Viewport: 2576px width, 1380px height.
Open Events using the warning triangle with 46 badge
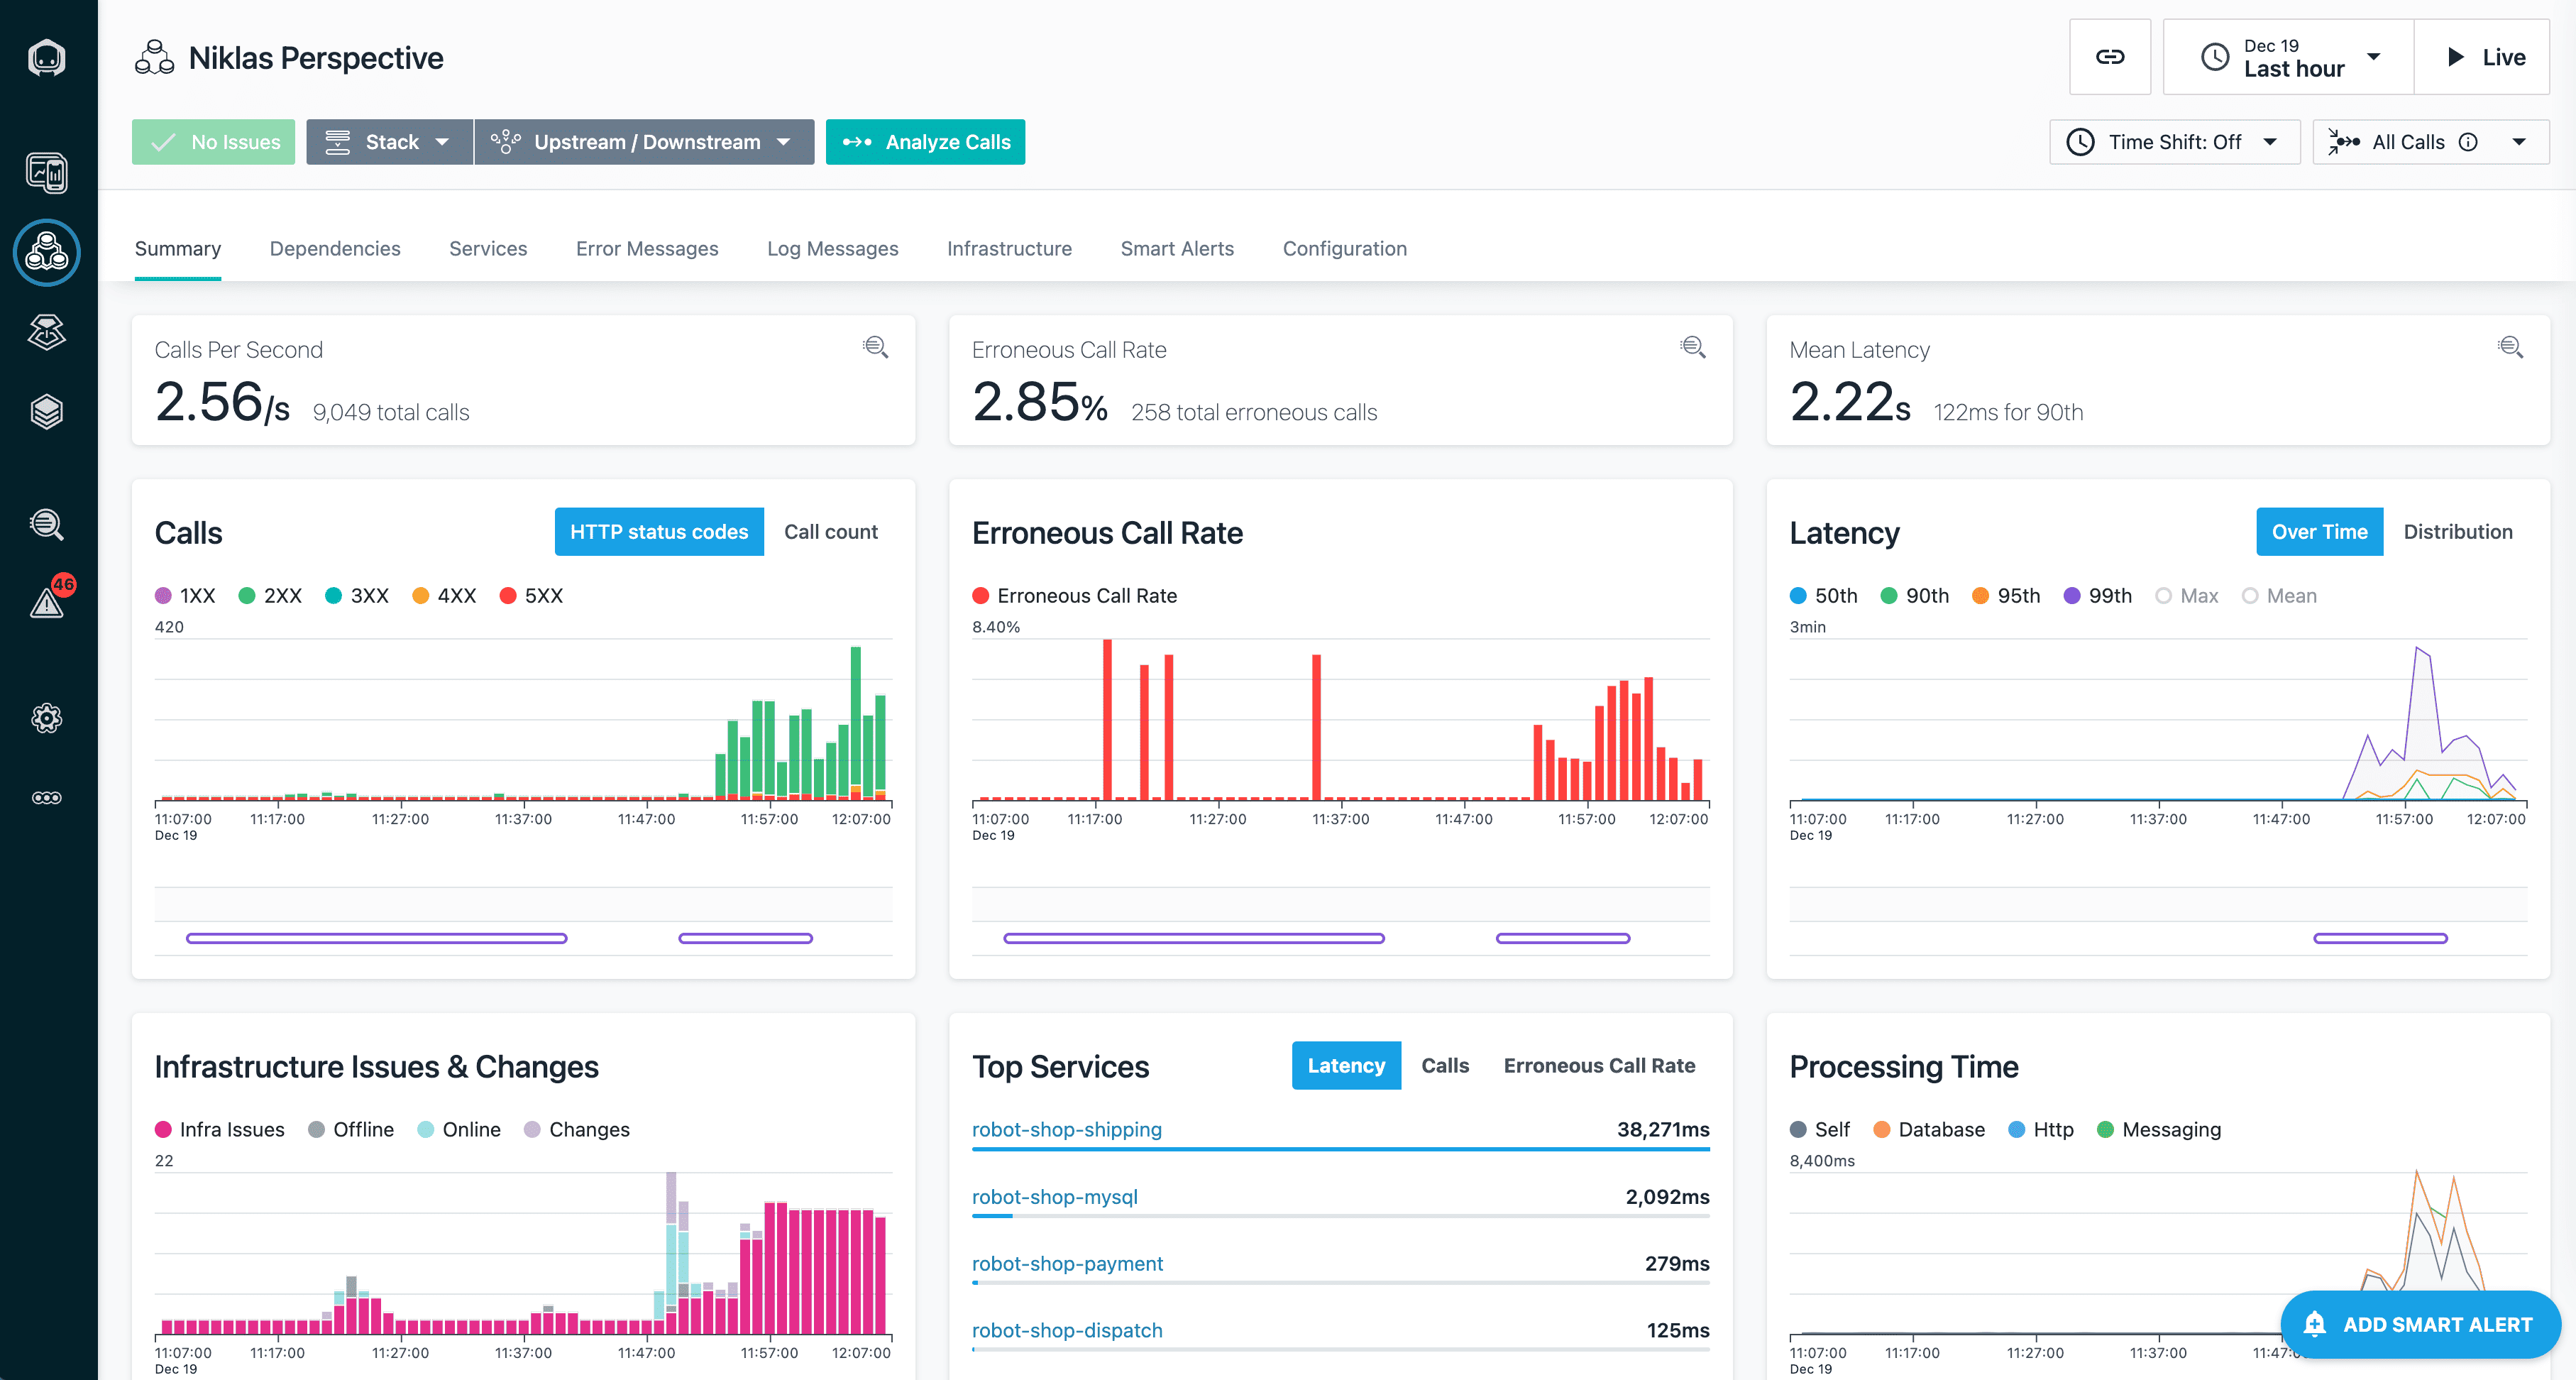[47, 602]
